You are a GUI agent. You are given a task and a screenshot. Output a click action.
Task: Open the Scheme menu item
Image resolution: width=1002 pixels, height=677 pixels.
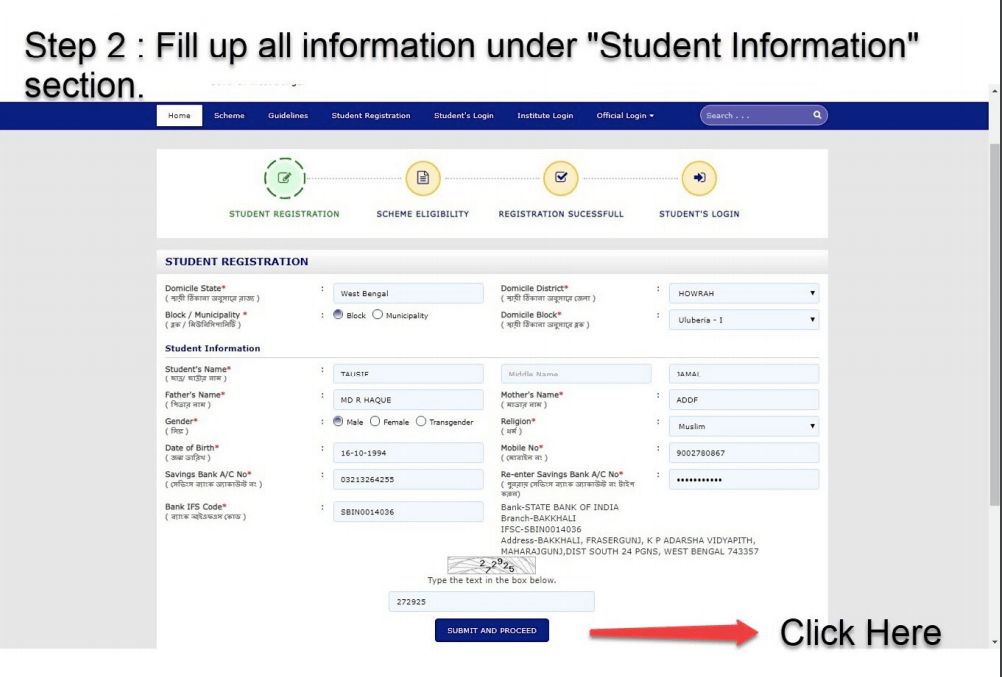pos(229,116)
